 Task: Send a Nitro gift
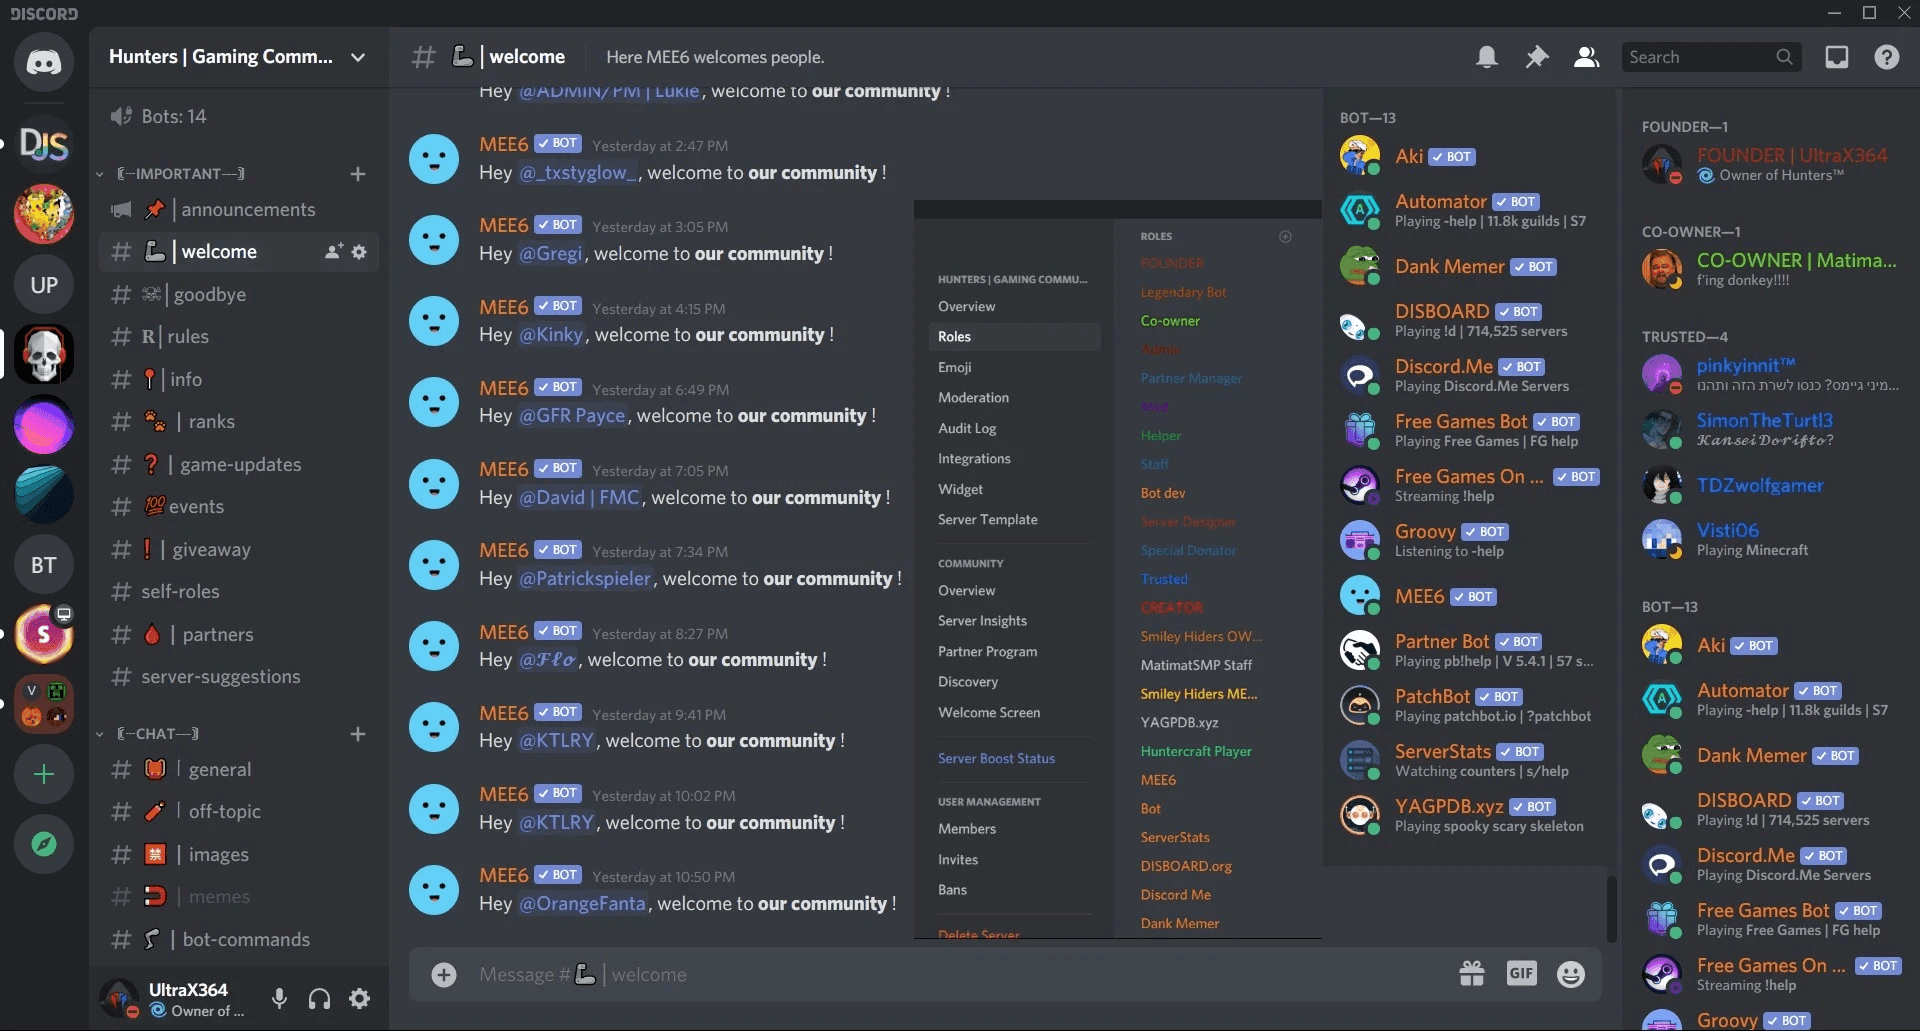tap(1472, 974)
